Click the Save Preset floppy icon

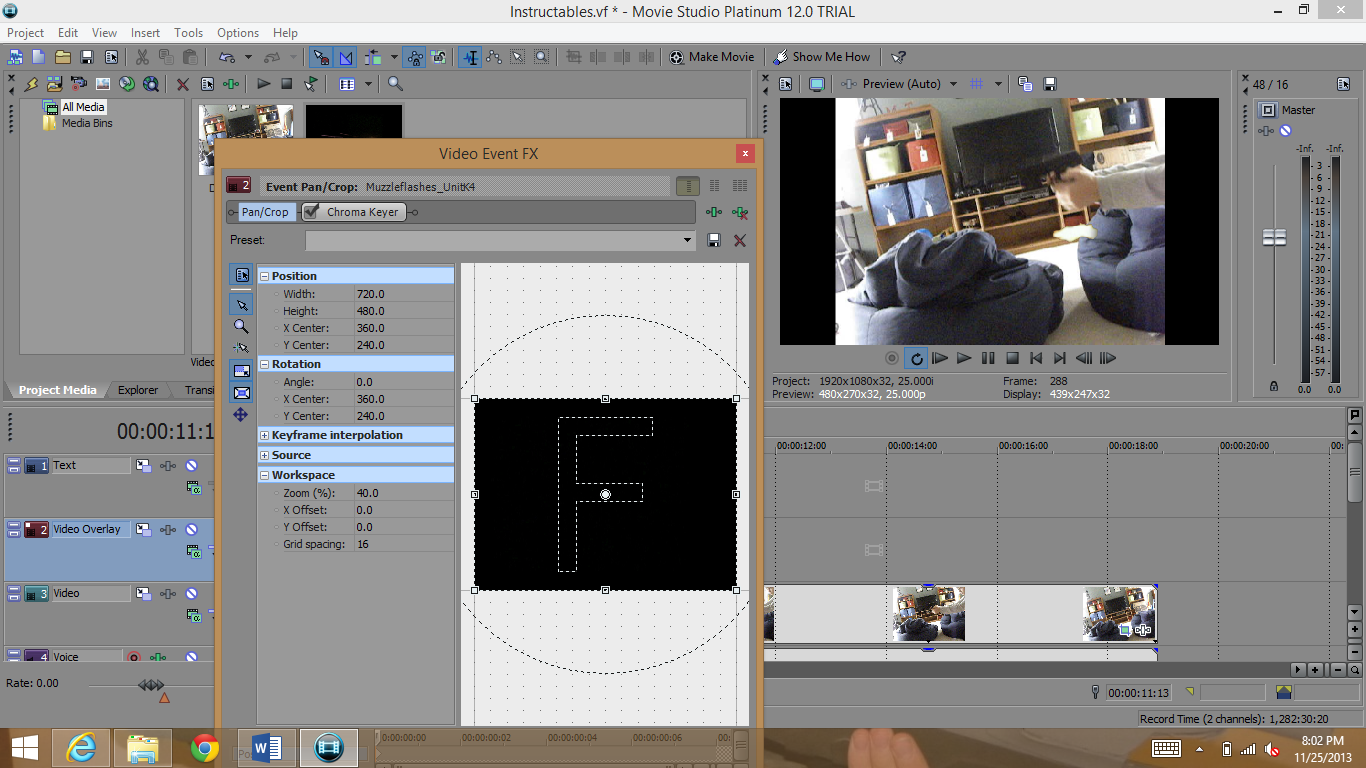714,240
